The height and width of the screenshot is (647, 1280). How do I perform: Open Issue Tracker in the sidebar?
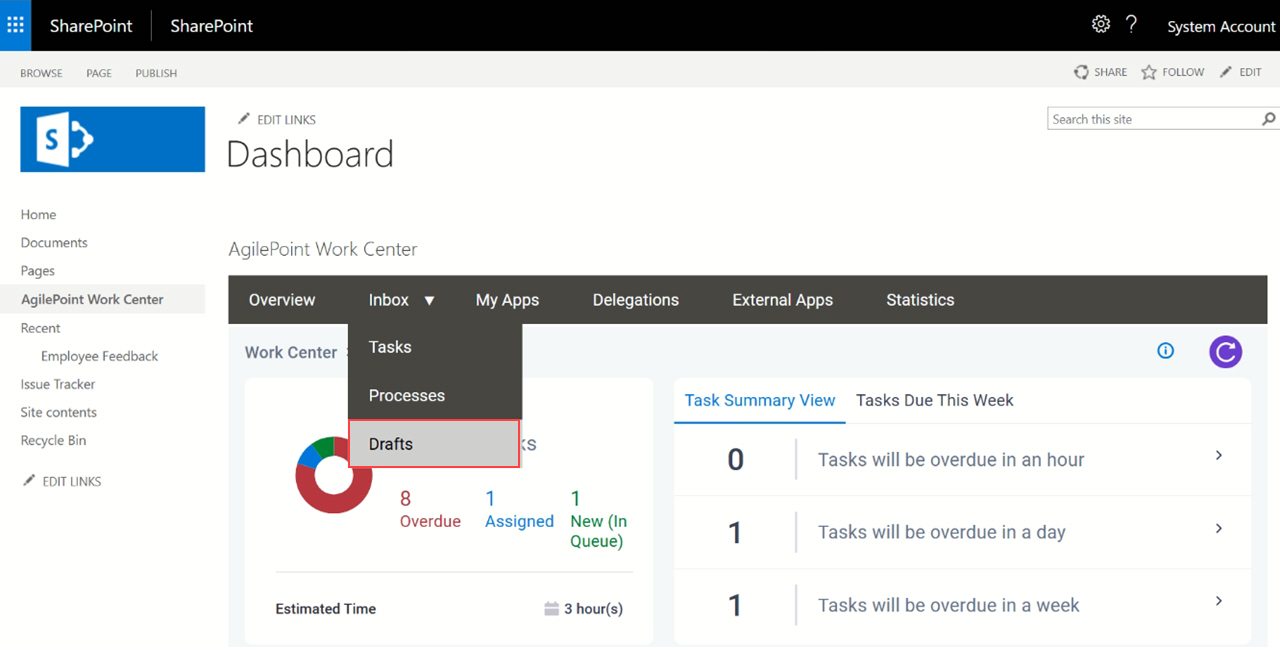click(58, 384)
